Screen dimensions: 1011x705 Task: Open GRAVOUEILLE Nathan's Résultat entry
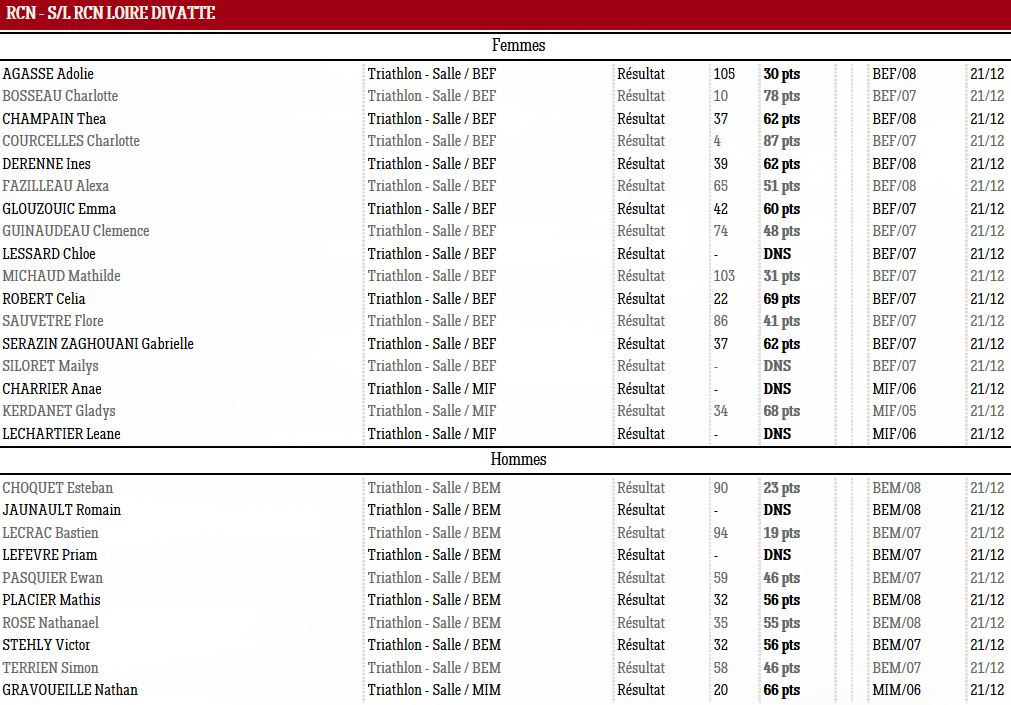click(x=641, y=690)
